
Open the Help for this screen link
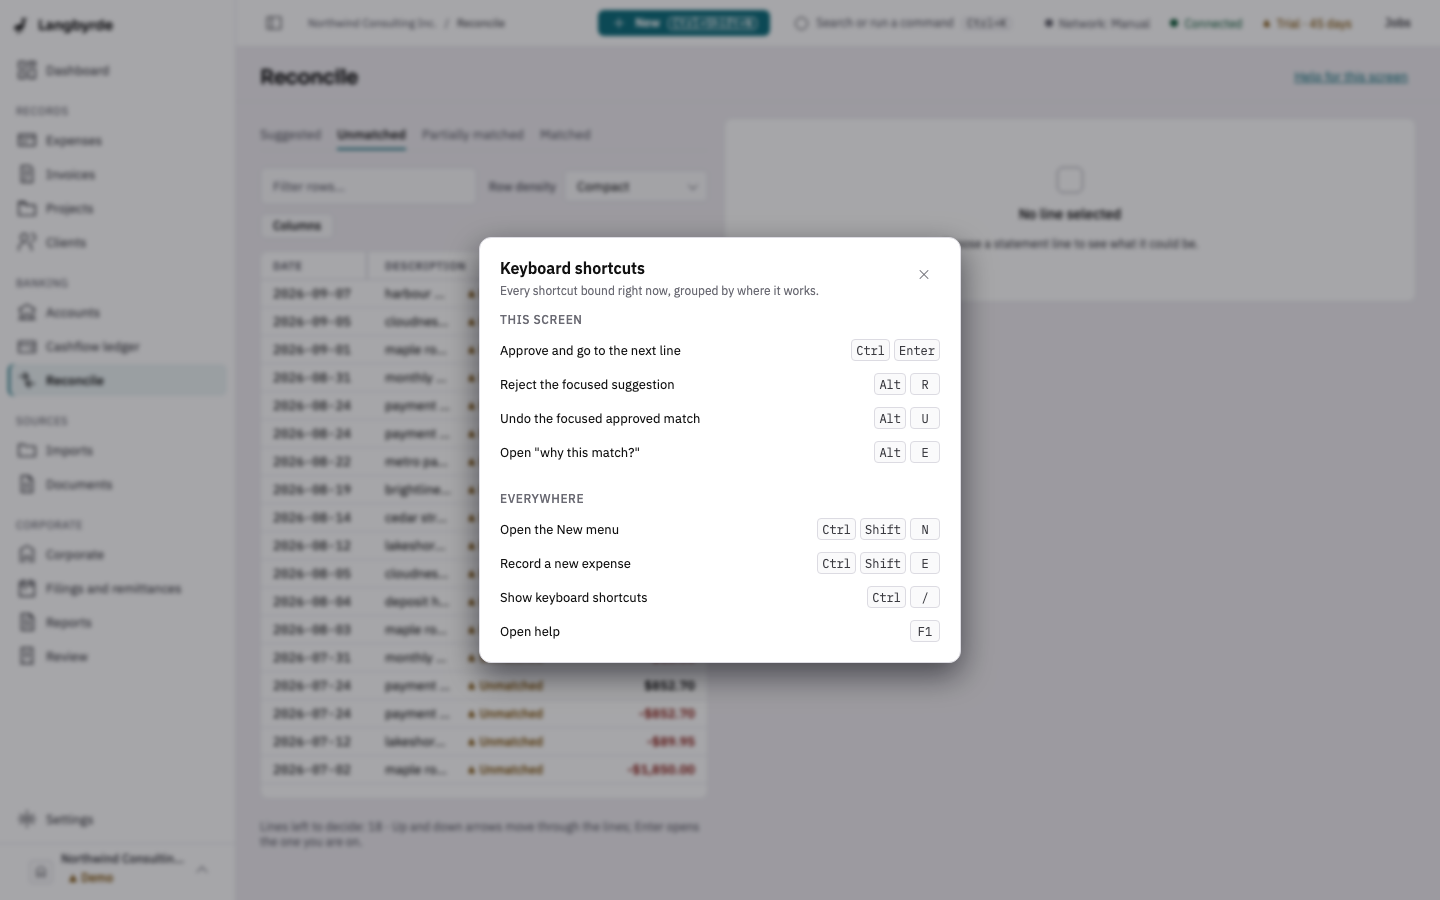1351,77
